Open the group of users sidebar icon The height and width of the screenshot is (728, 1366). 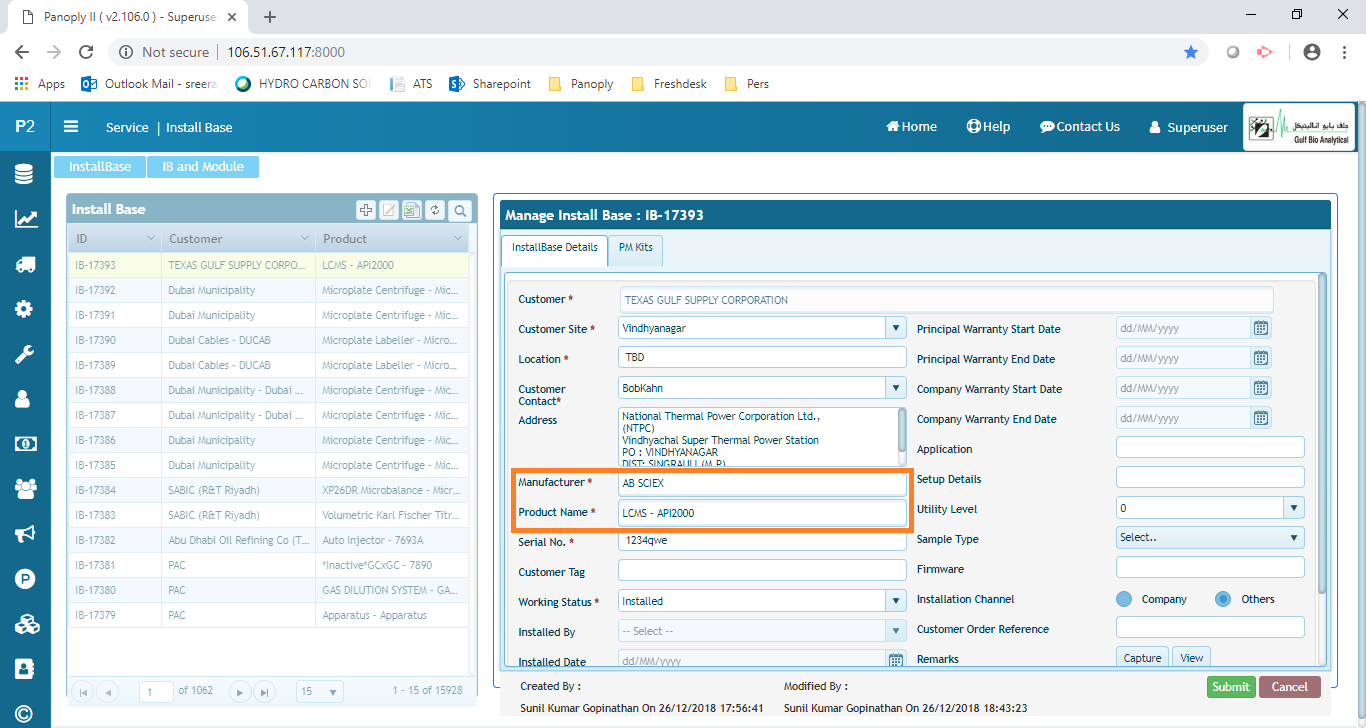coord(24,488)
